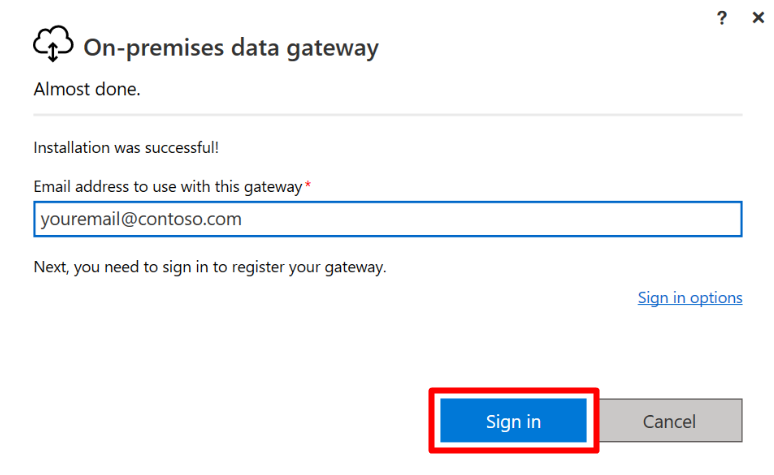The height and width of the screenshot is (475, 774).
Task: Click the register your gateway instruction text
Action: point(210,267)
